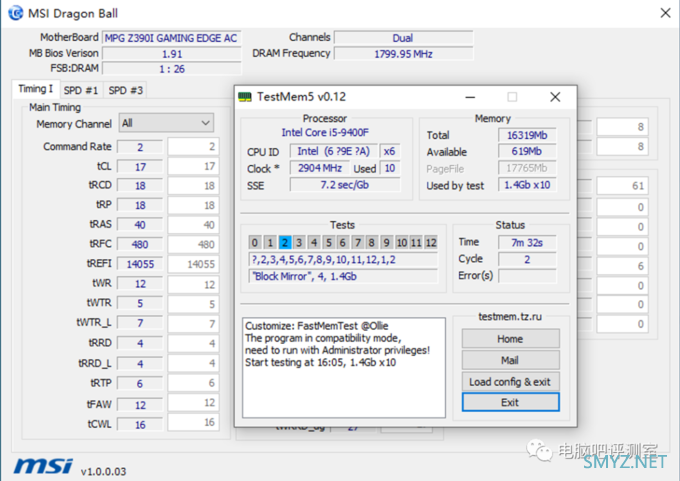Viewport: 680px width, 481px height.
Task: Switch to the SPD #1 tab
Action: click(x=81, y=90)
